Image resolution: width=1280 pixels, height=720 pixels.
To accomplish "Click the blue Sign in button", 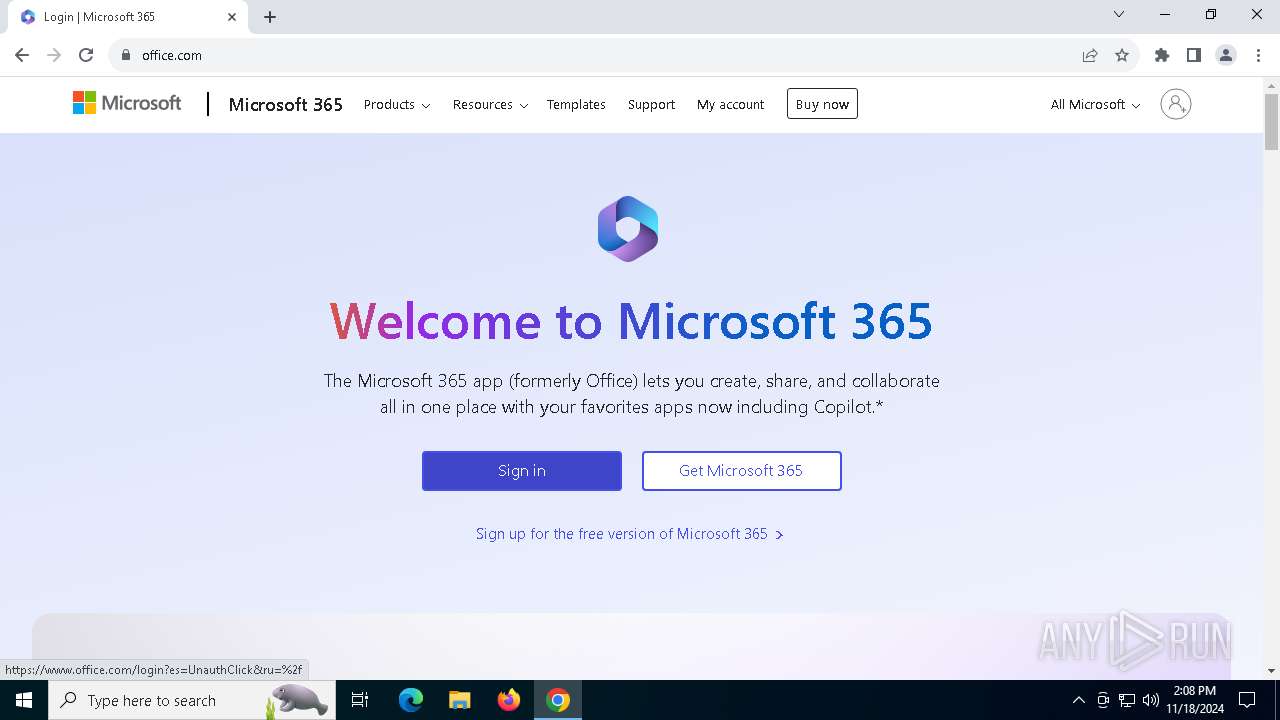I will point(522,471).
